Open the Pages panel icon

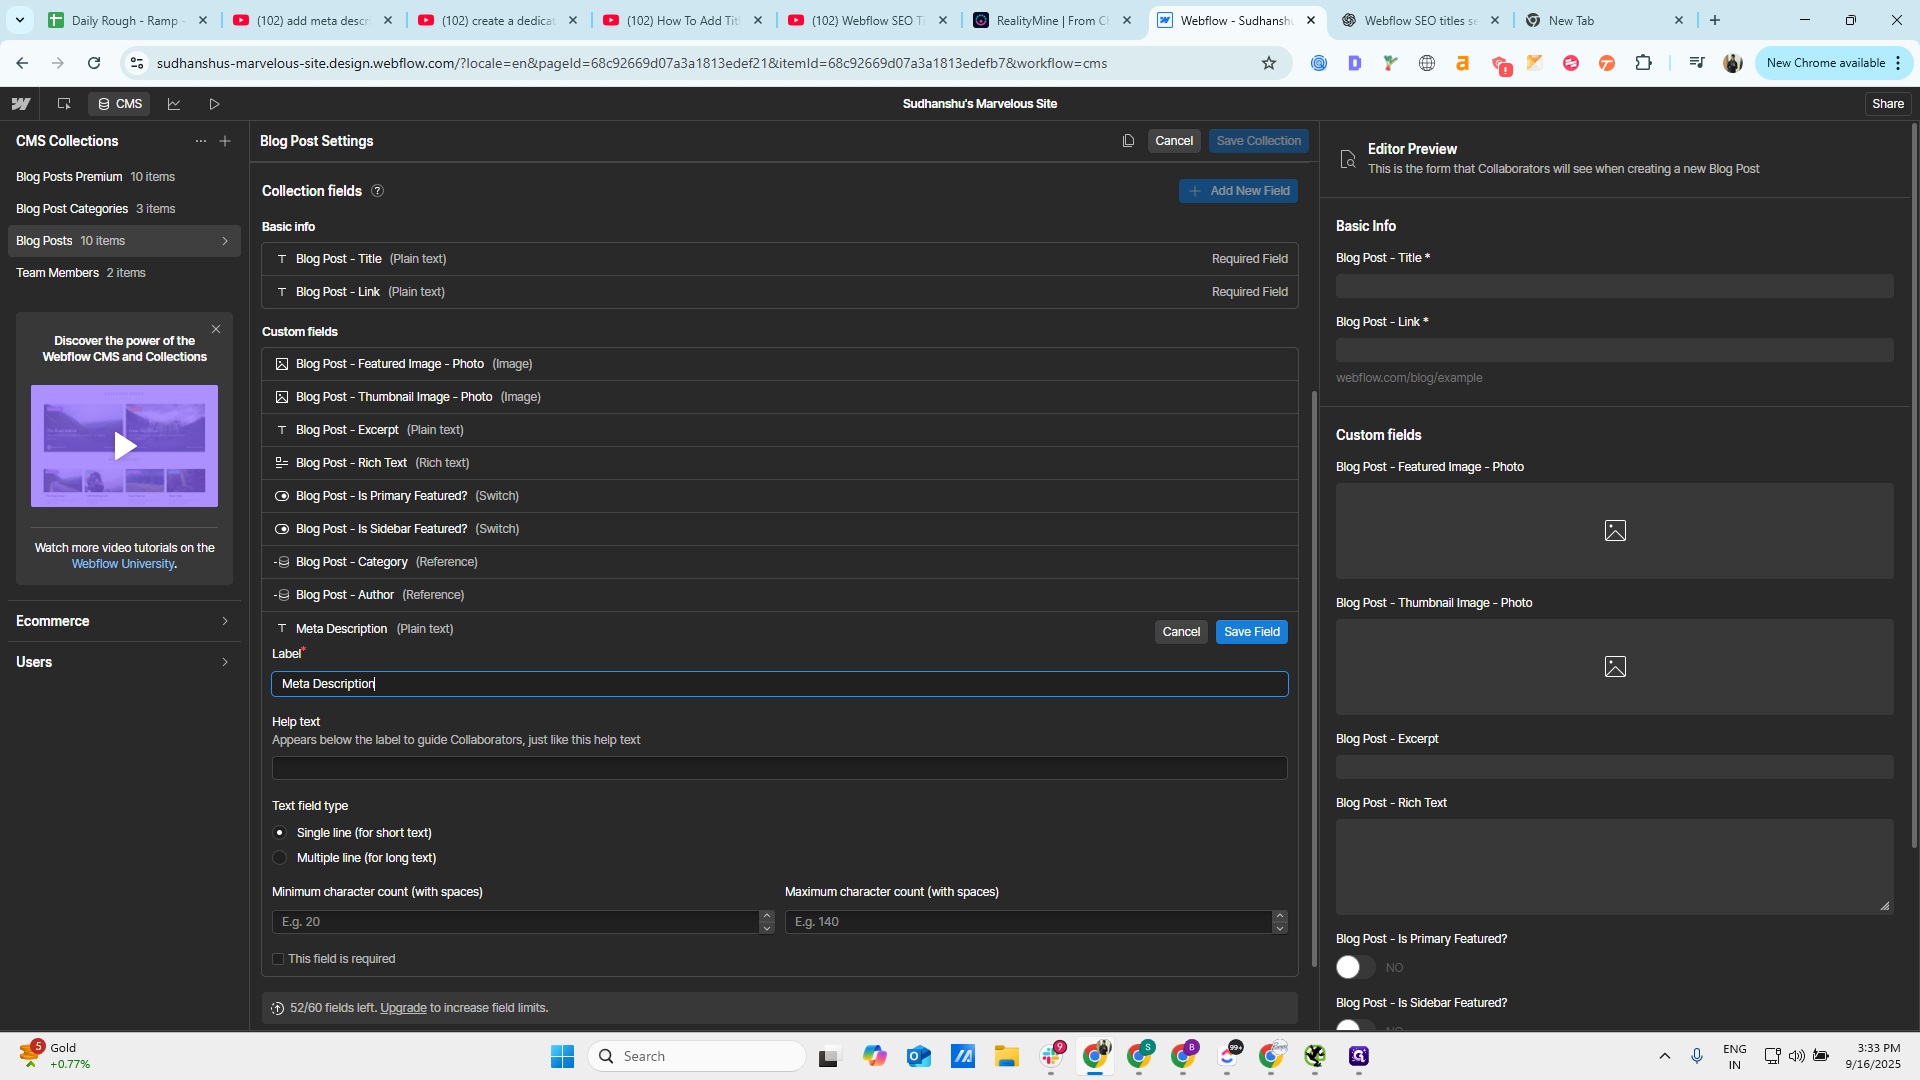pyautogui.click(x=64, y=104)
